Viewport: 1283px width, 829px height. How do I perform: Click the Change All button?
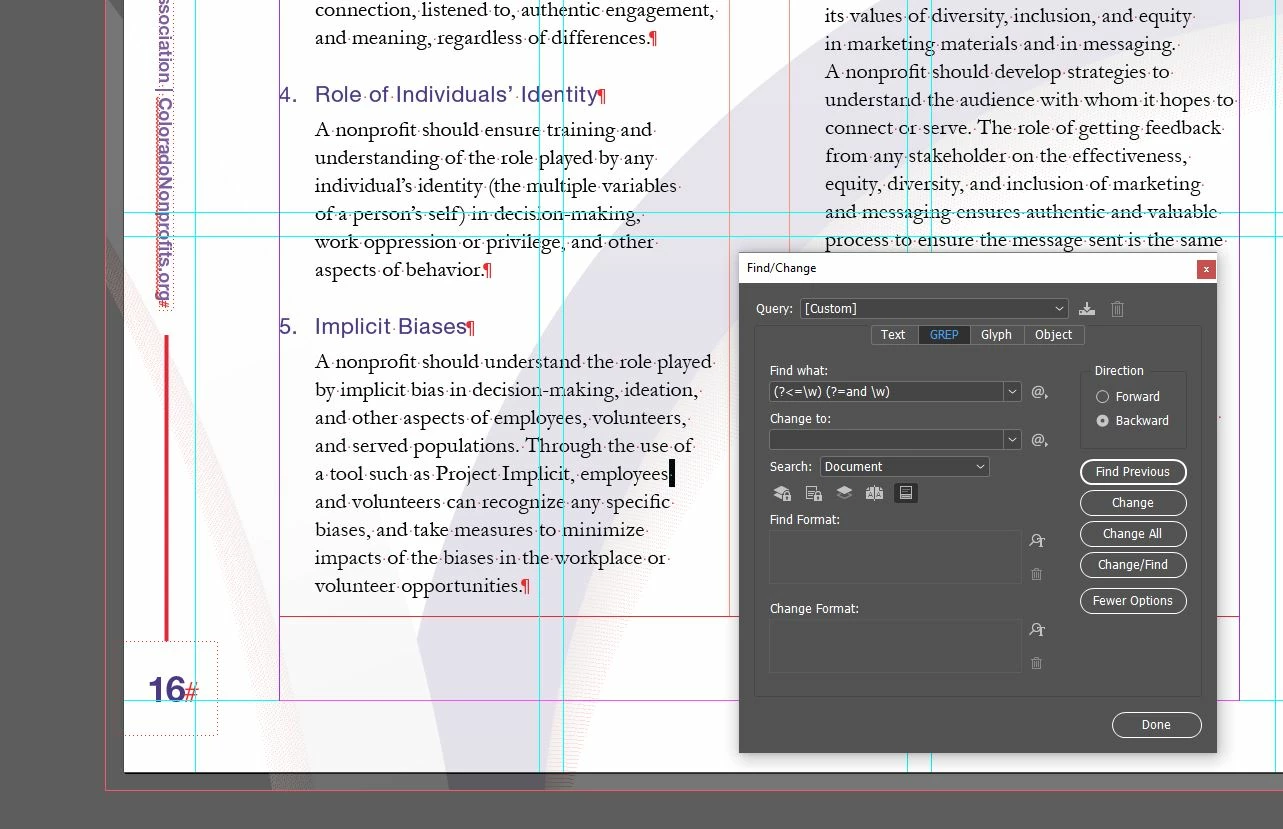[x=1133, y=534]
